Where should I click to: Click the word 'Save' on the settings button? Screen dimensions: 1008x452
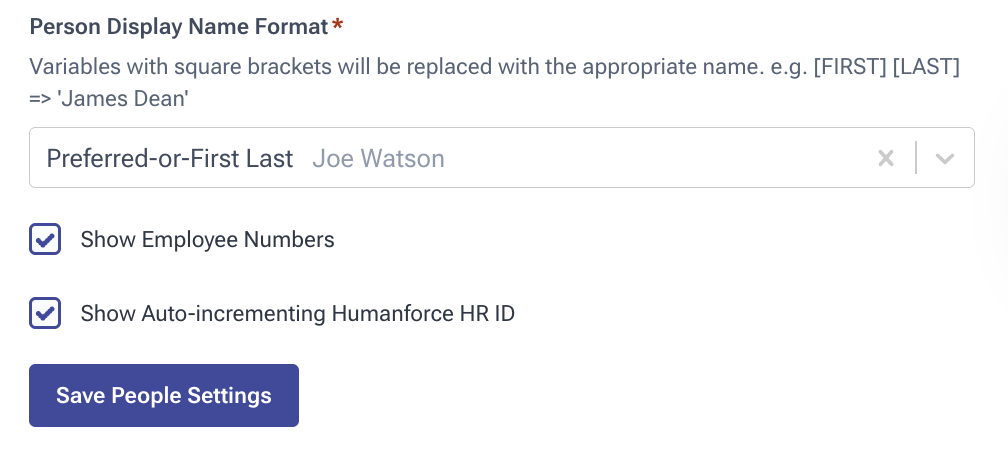[81, 395]
